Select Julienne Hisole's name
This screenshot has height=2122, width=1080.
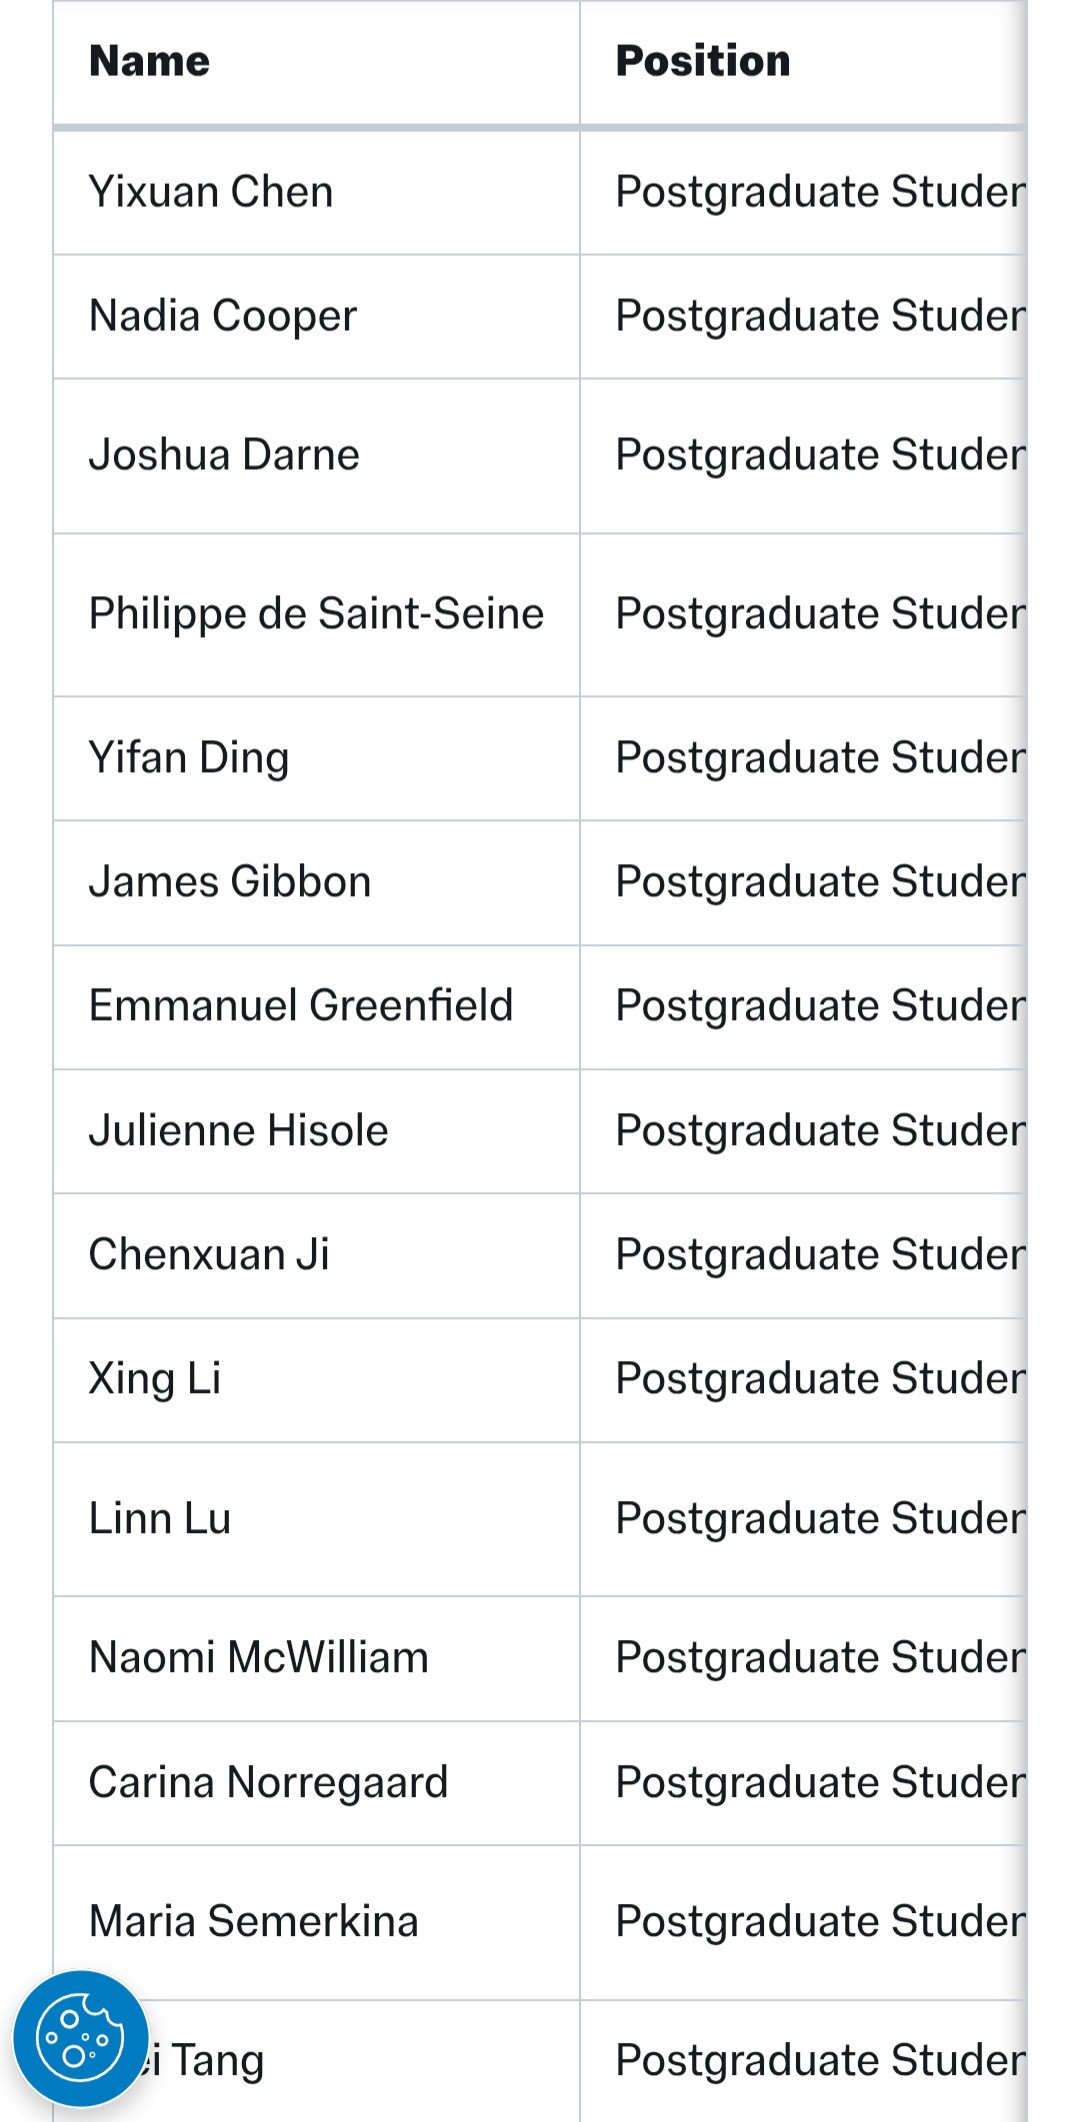[x=238, y=1131]
